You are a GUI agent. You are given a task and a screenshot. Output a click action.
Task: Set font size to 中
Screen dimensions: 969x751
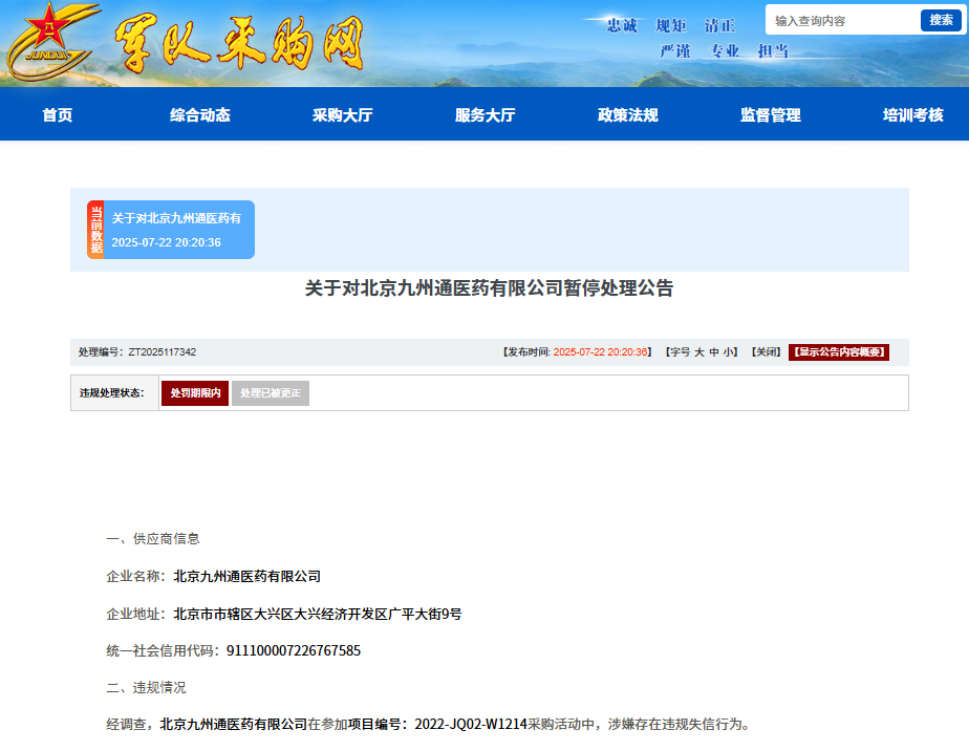pos(714,352)
